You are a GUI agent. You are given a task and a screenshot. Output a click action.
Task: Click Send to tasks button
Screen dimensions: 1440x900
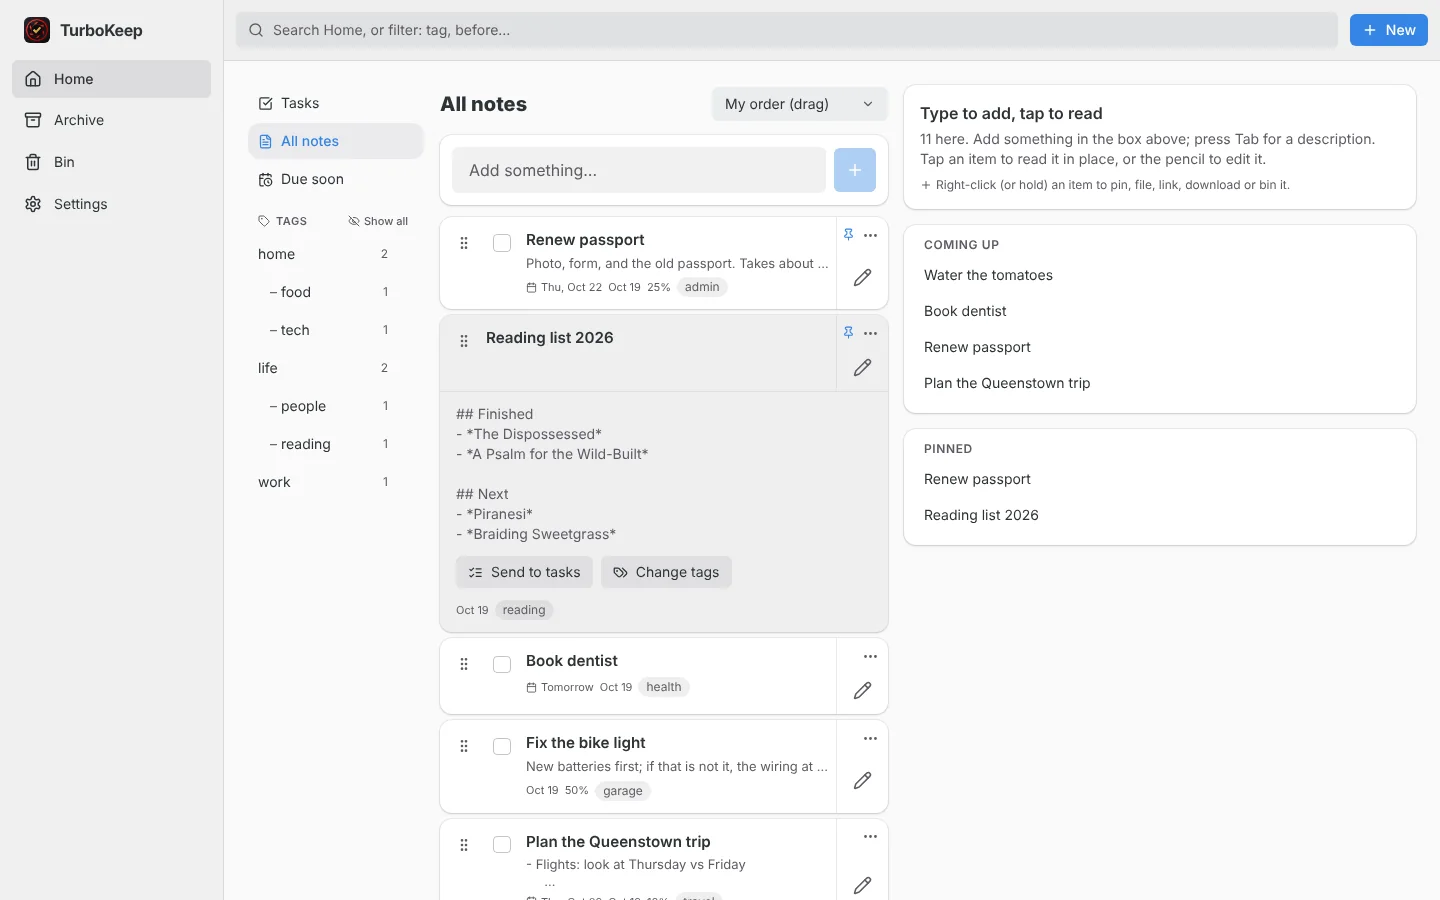[x=524, y=572]
